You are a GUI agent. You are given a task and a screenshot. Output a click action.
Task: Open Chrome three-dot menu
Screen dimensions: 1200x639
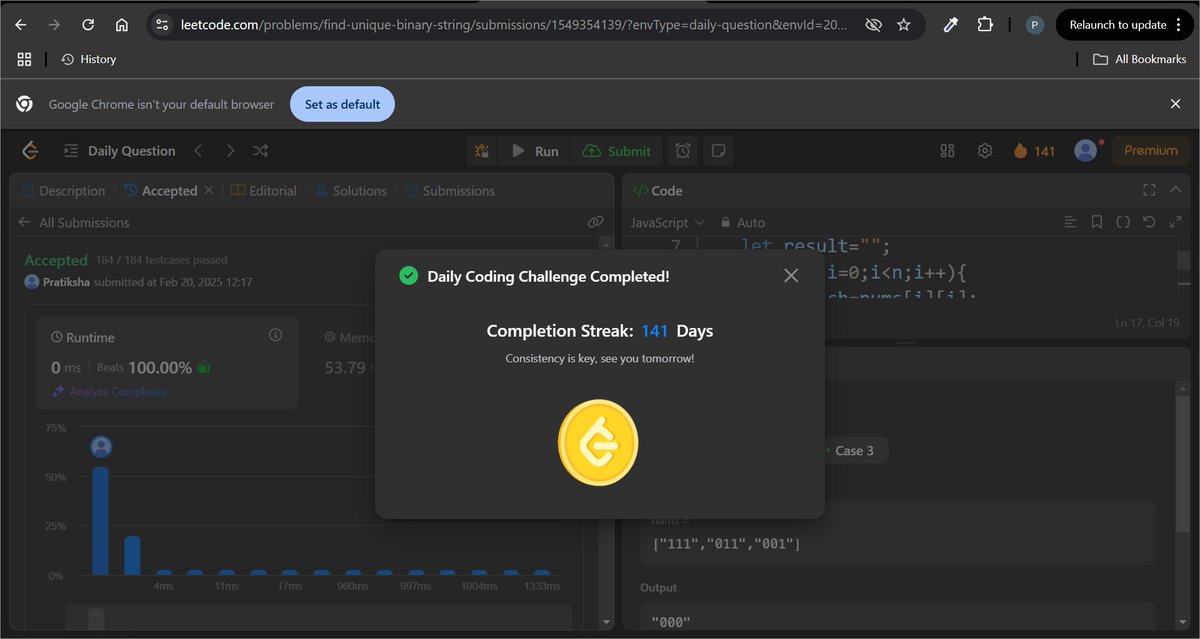(x=1178, y=25)
